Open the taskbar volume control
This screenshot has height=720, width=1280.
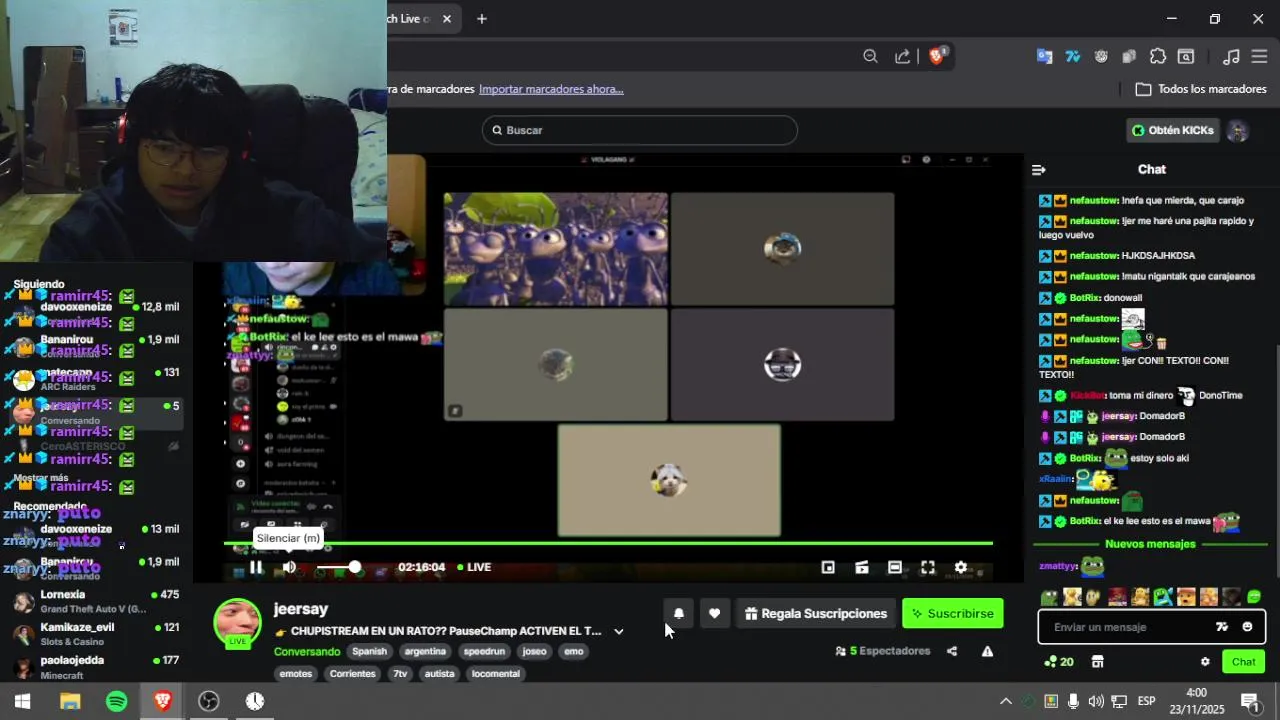pyautogui.click(x=1096, y=701)
